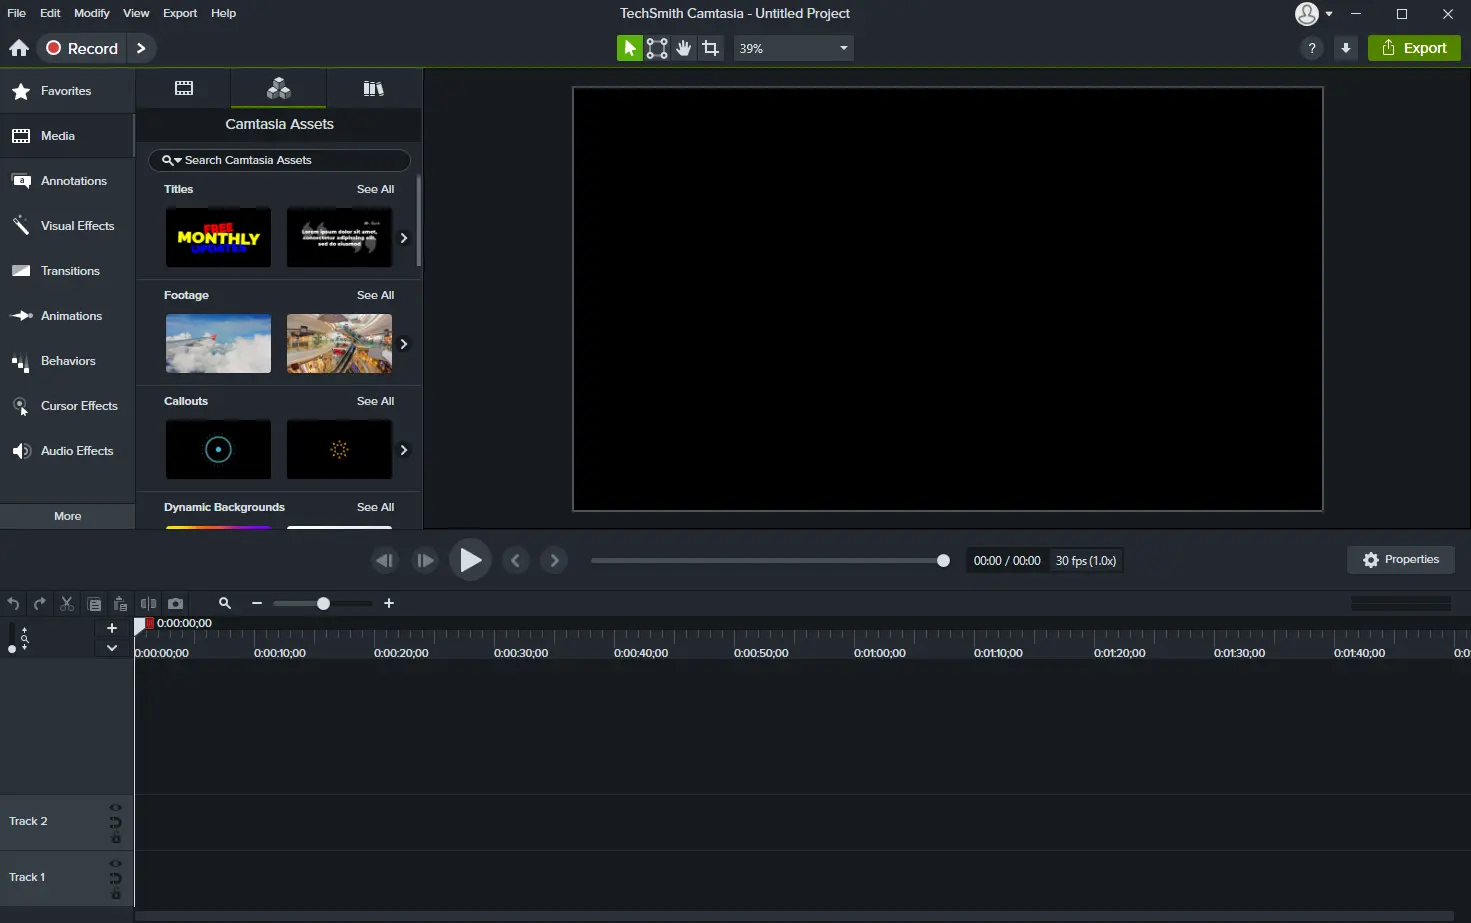The height and width of the screenshot is (923, 1471).
Task: Toggle Track 1 visibility eye
Action: pyautogui.click(x=116, y=863)
